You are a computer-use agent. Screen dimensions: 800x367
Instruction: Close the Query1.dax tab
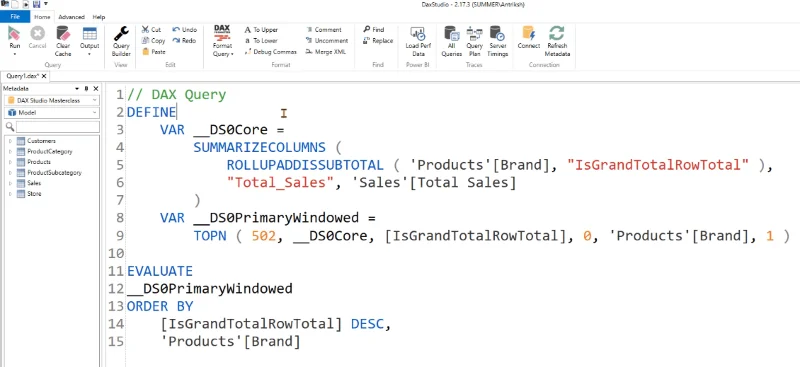click(44, 76)
